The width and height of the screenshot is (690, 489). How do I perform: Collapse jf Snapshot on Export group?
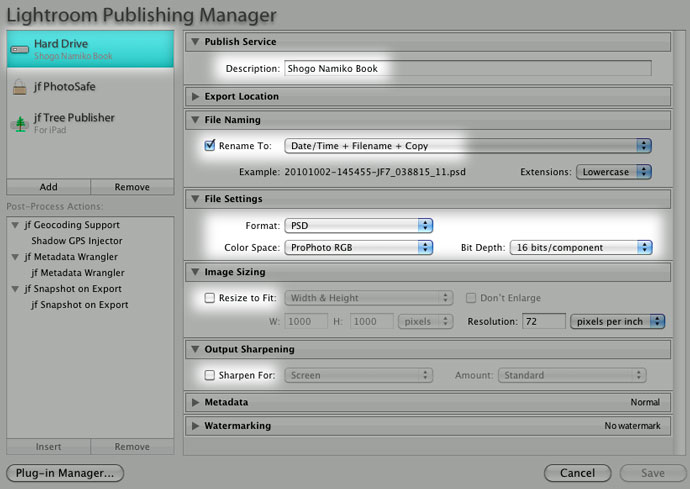pyautogui.click(x=15, y=289)
